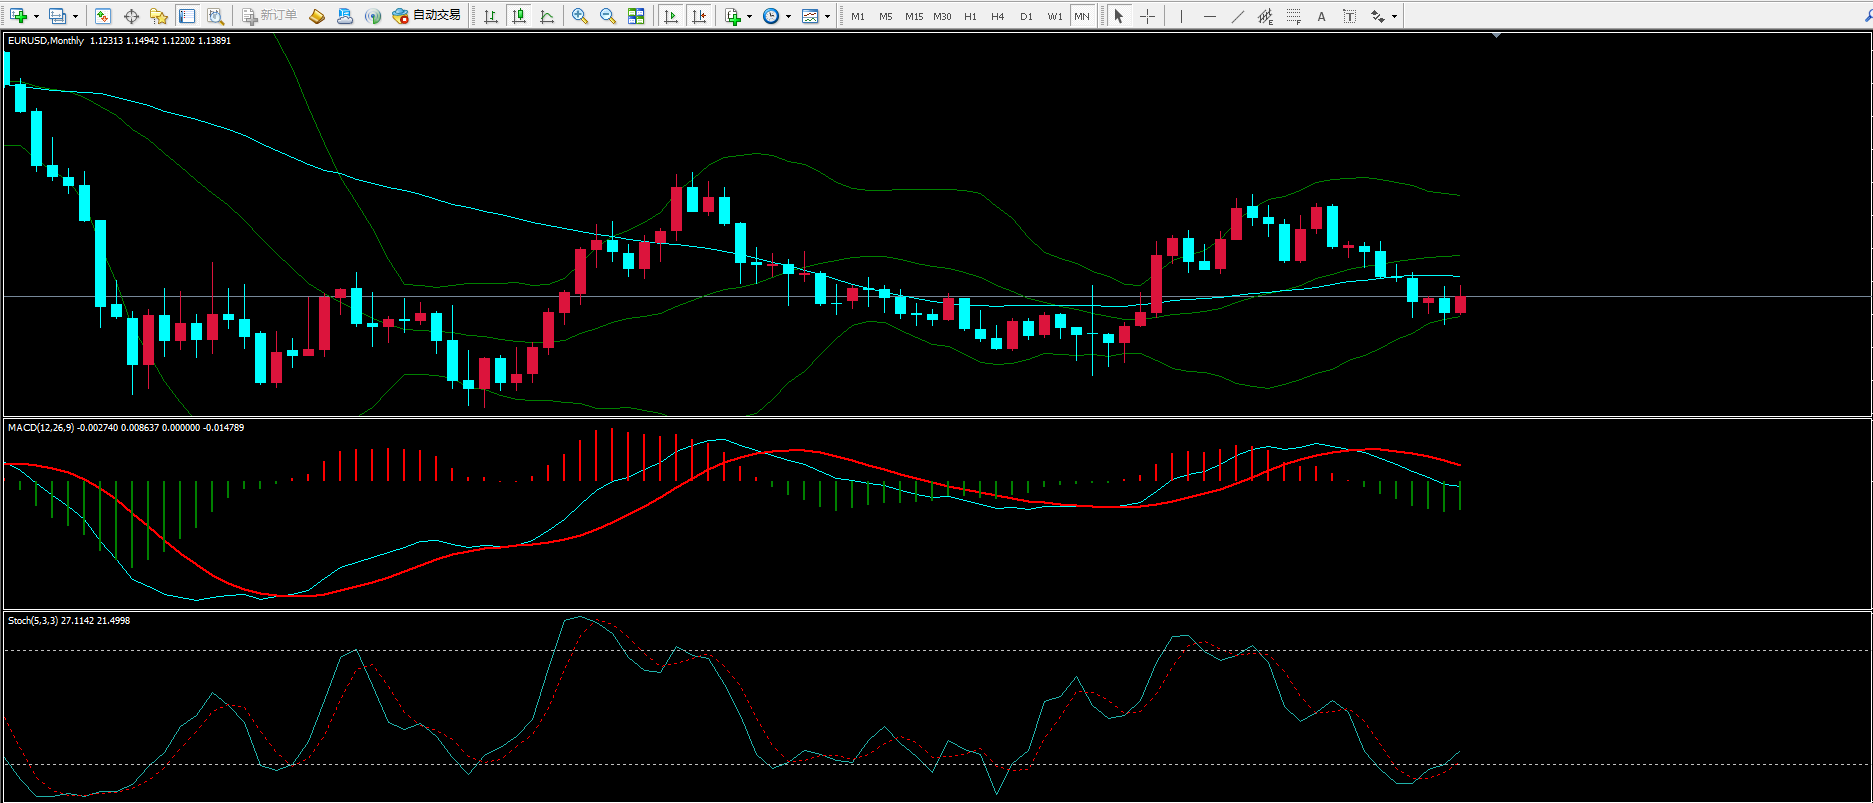This screenshot has width=1873, height=803.
Task: Expand the chart templates dropdown arrow
Action: (x=827, y=16)
